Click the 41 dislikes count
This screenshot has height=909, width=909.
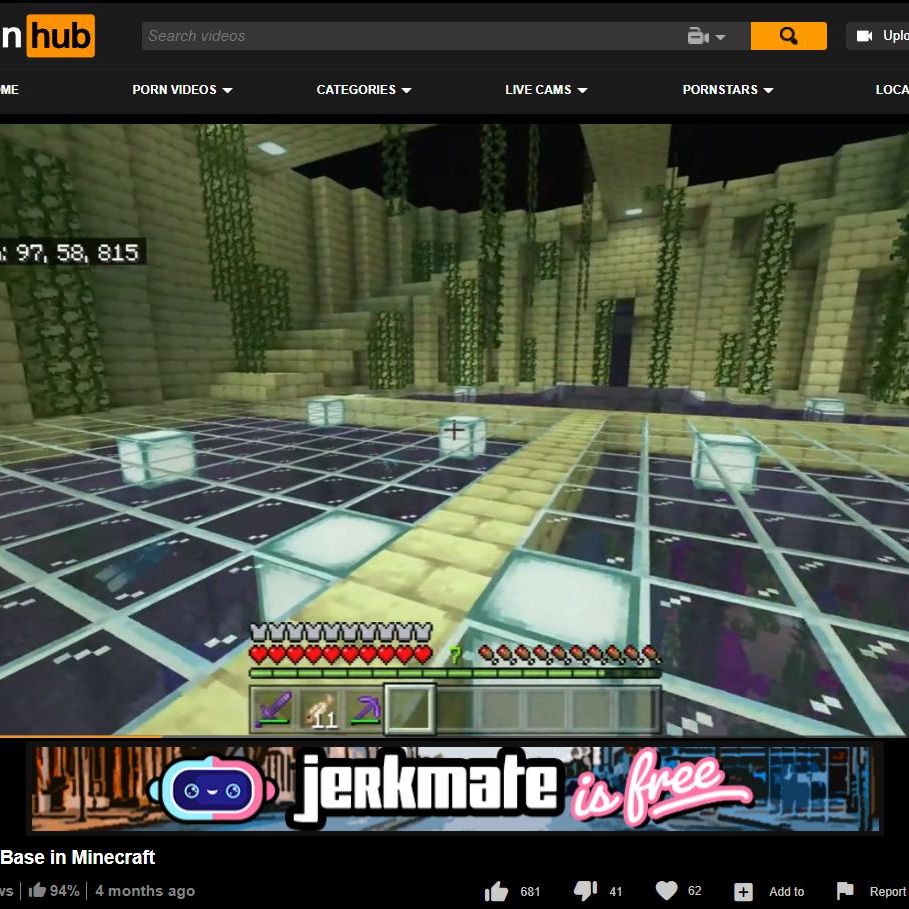tap(616, 892)
